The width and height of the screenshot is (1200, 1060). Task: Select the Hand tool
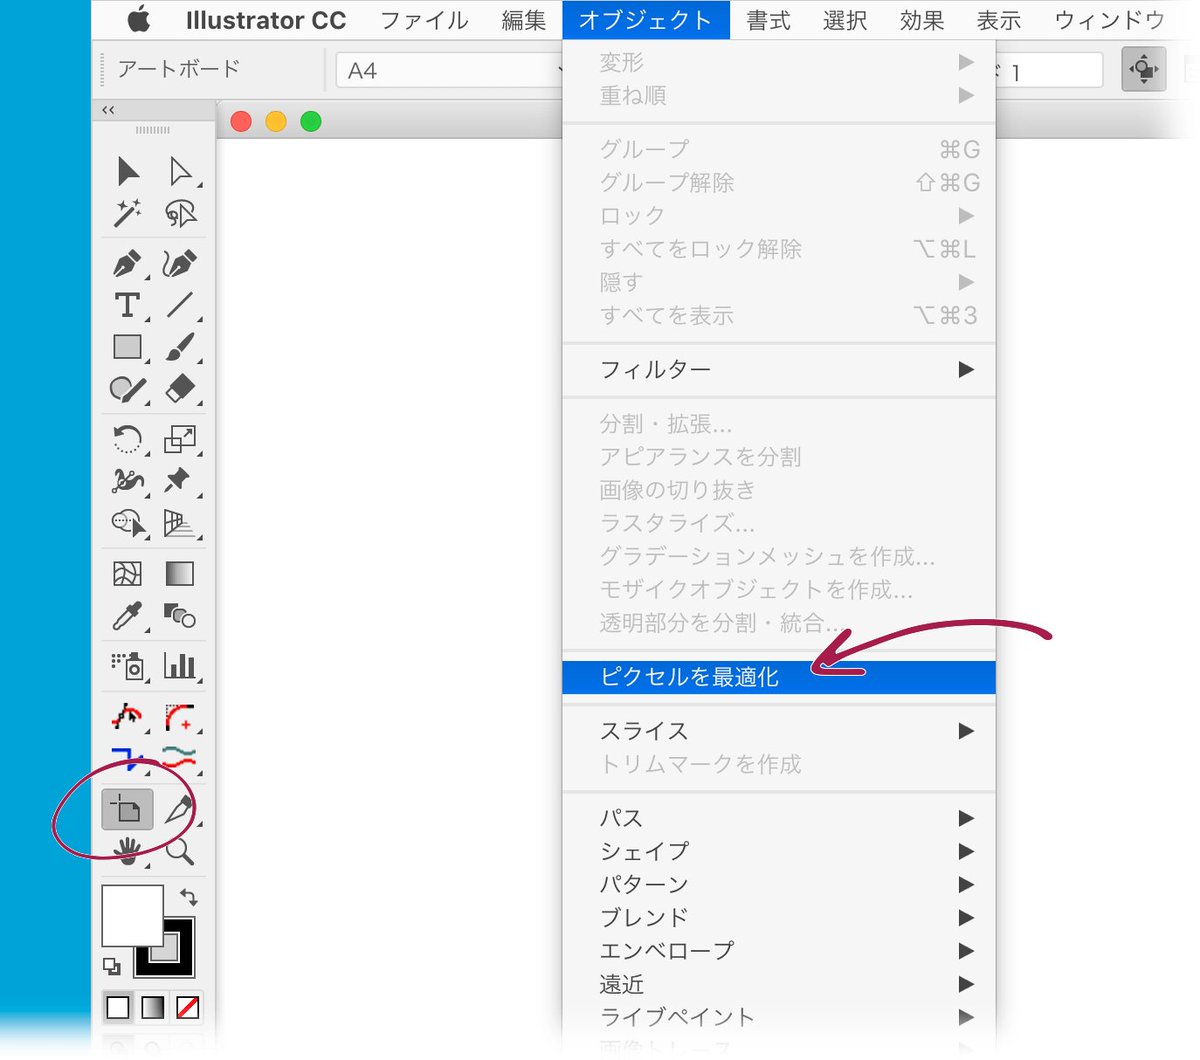click(x=128, y=851)
